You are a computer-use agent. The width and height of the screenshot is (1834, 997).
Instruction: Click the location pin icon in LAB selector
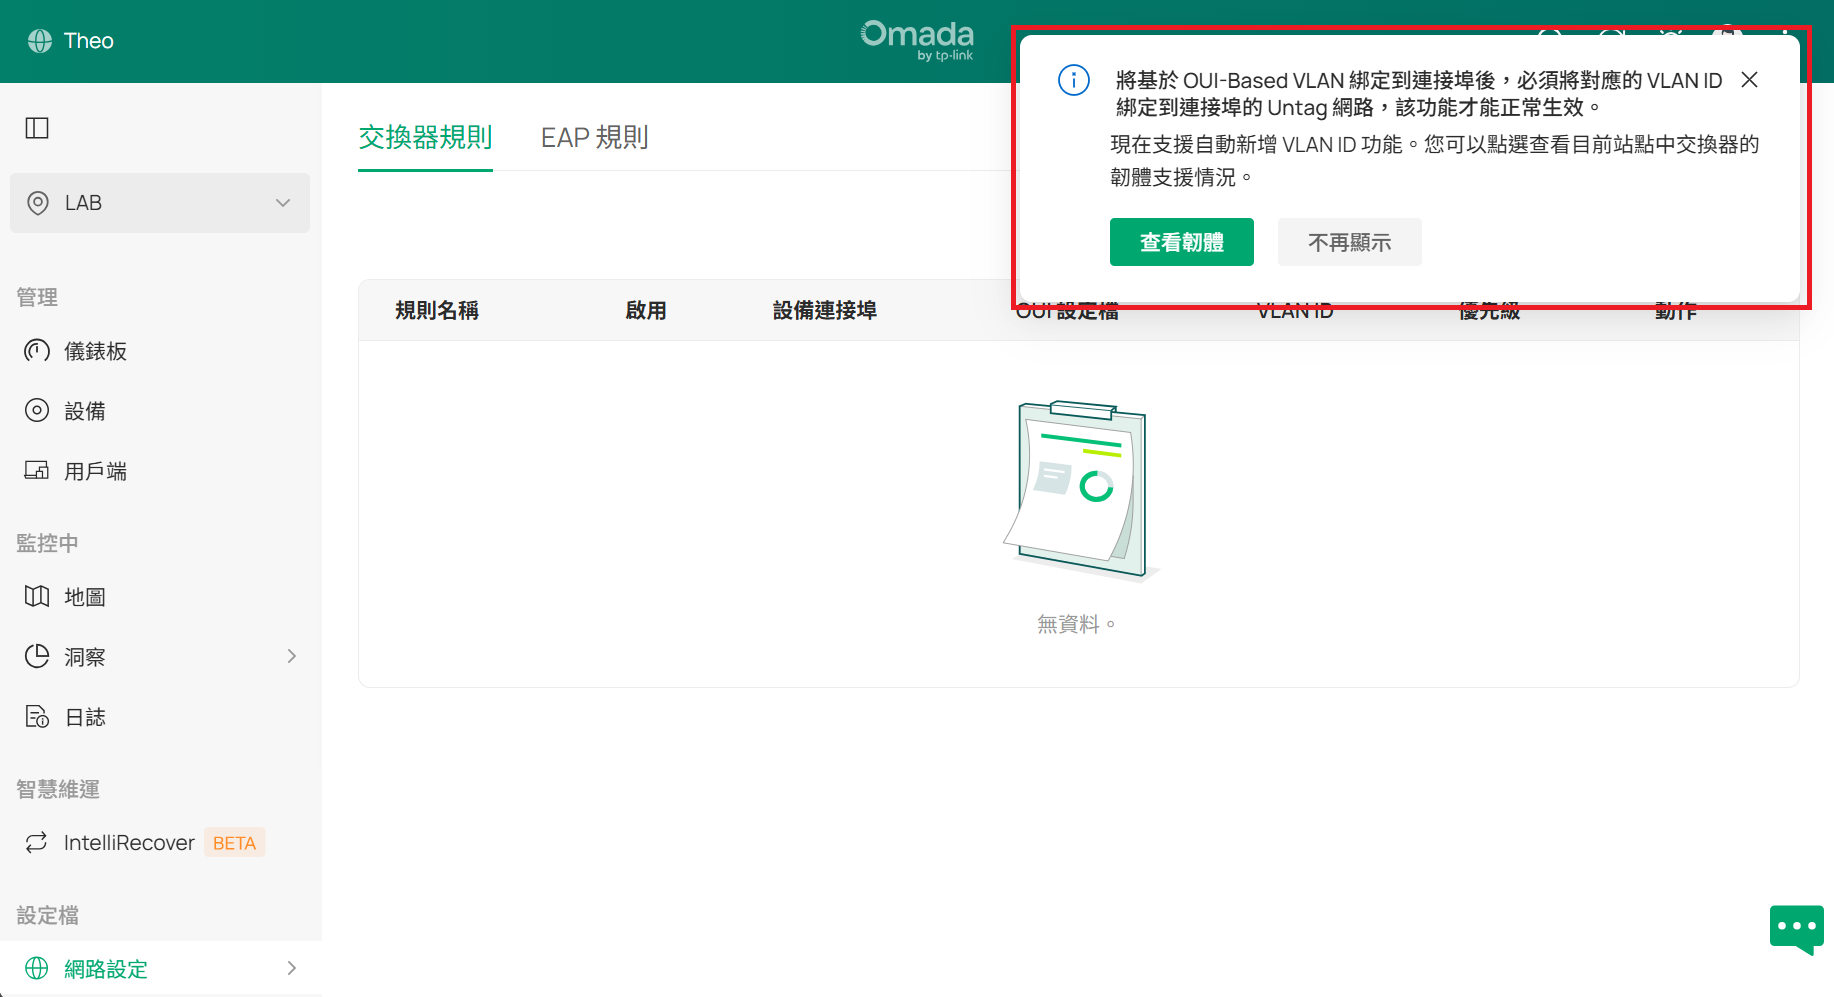pos(38,203)
